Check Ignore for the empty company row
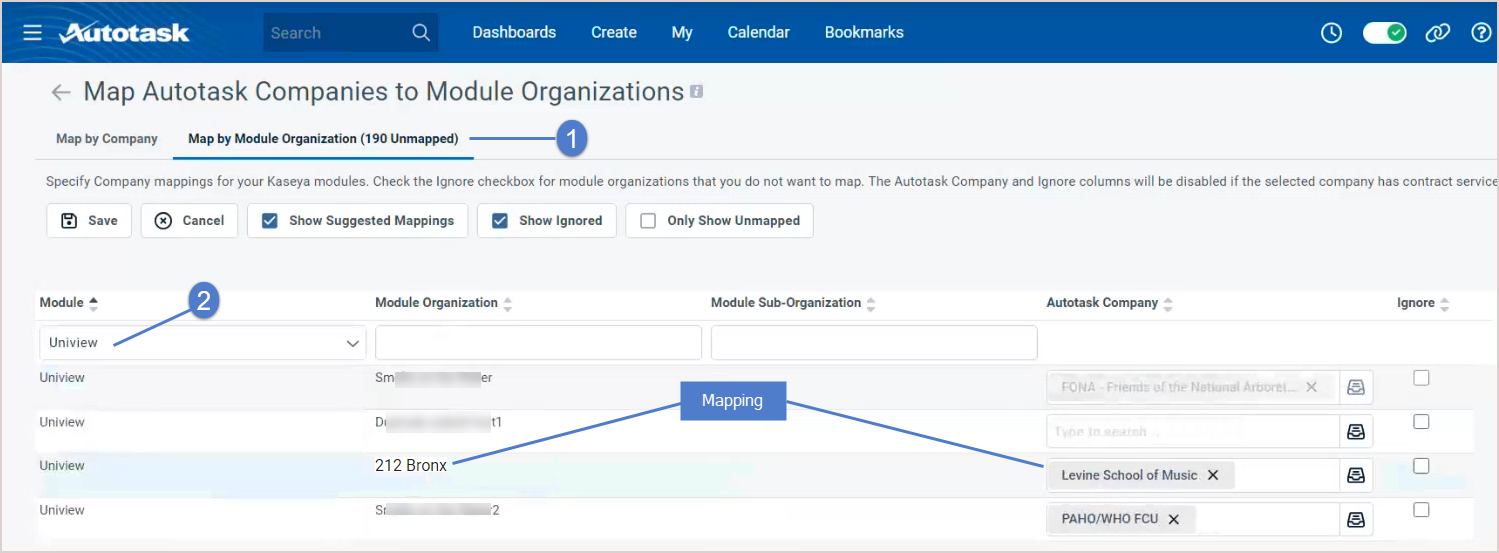 pyautogui.click(x=1421, y=421)
